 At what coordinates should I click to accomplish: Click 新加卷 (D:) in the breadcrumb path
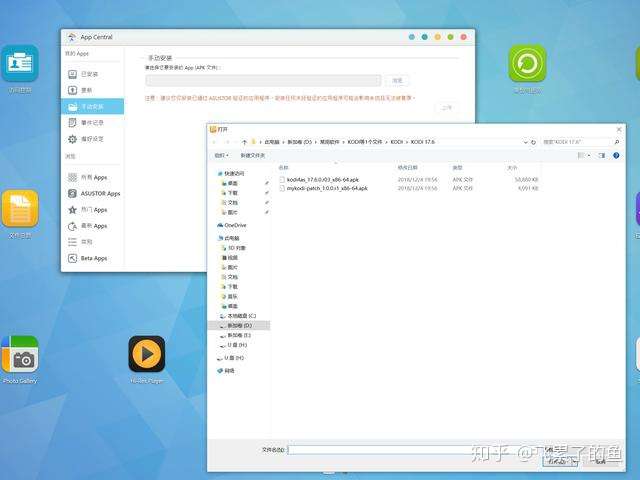299,142
